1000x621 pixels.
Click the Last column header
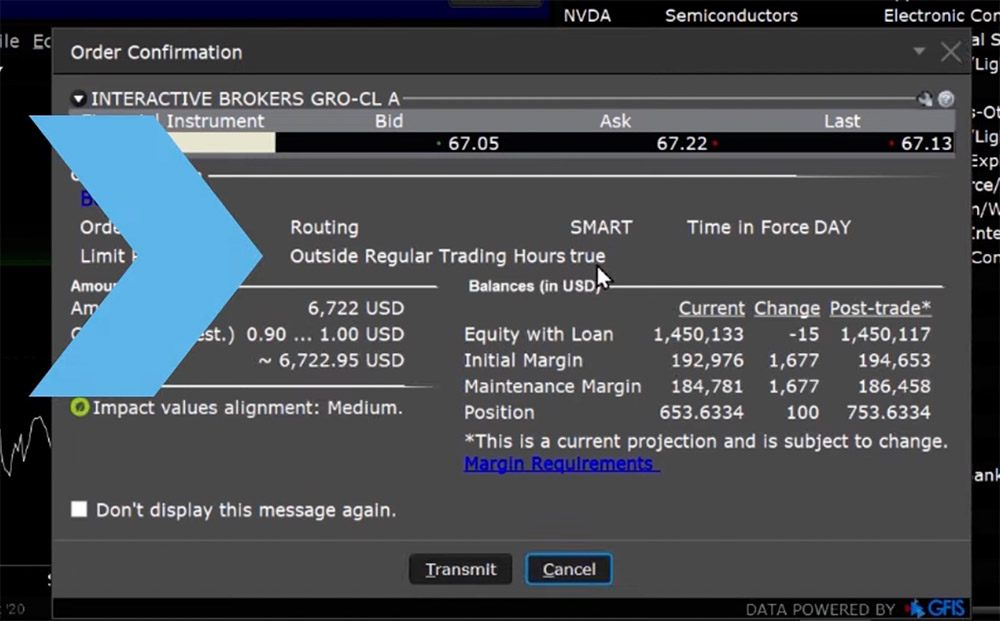841,121
